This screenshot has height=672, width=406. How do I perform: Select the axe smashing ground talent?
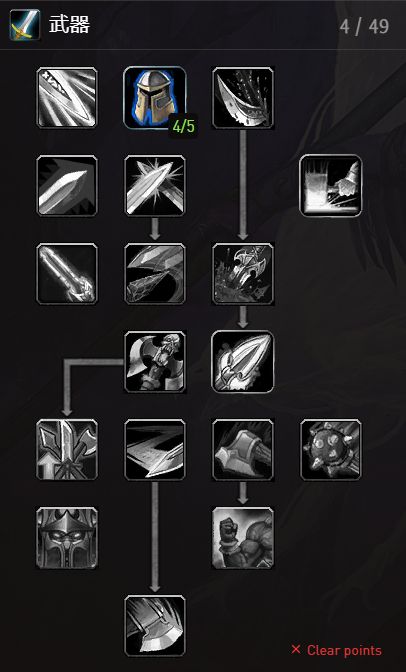click(x=243, y=274)
